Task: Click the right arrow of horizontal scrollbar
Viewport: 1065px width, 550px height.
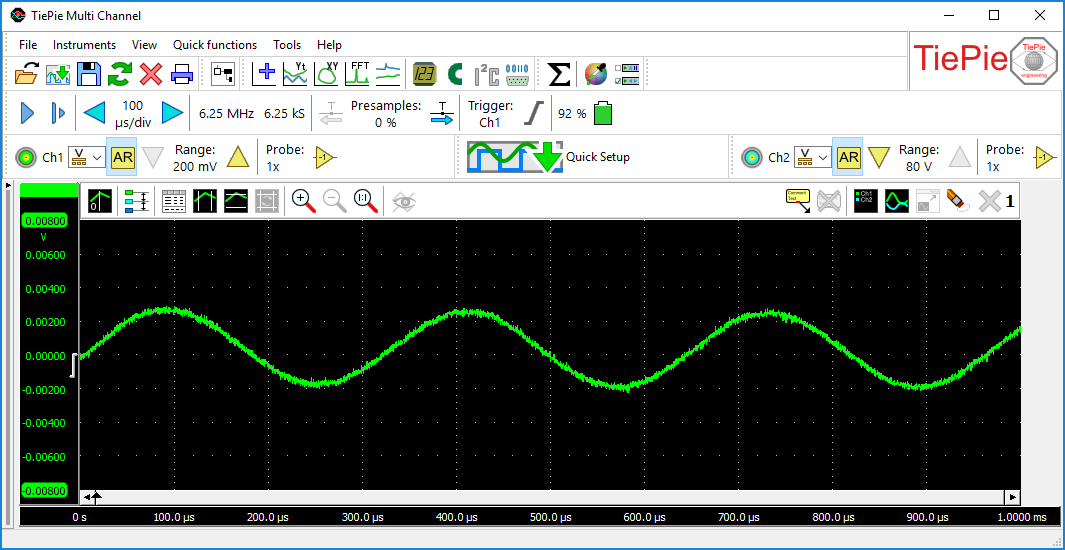Action: [1012, 497]
